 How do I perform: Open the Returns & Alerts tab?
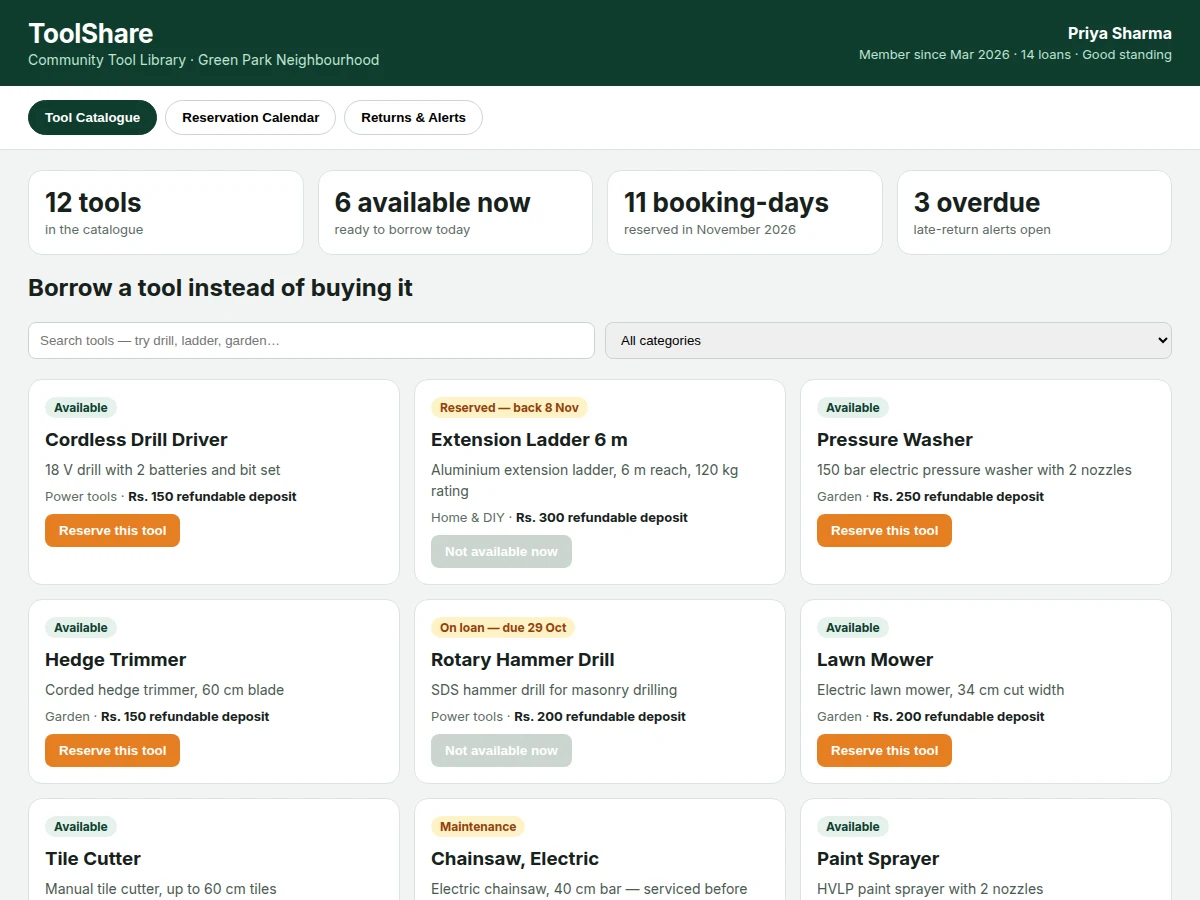413,117
